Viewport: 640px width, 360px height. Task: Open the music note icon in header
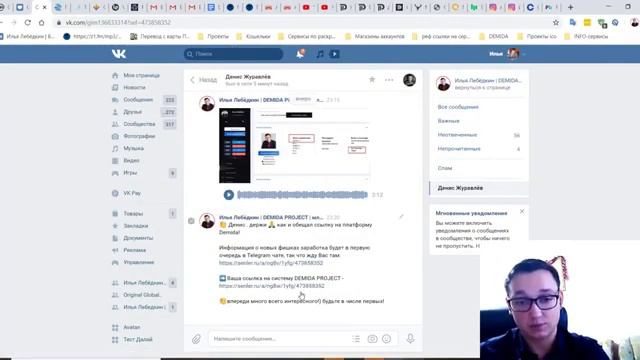320,54
